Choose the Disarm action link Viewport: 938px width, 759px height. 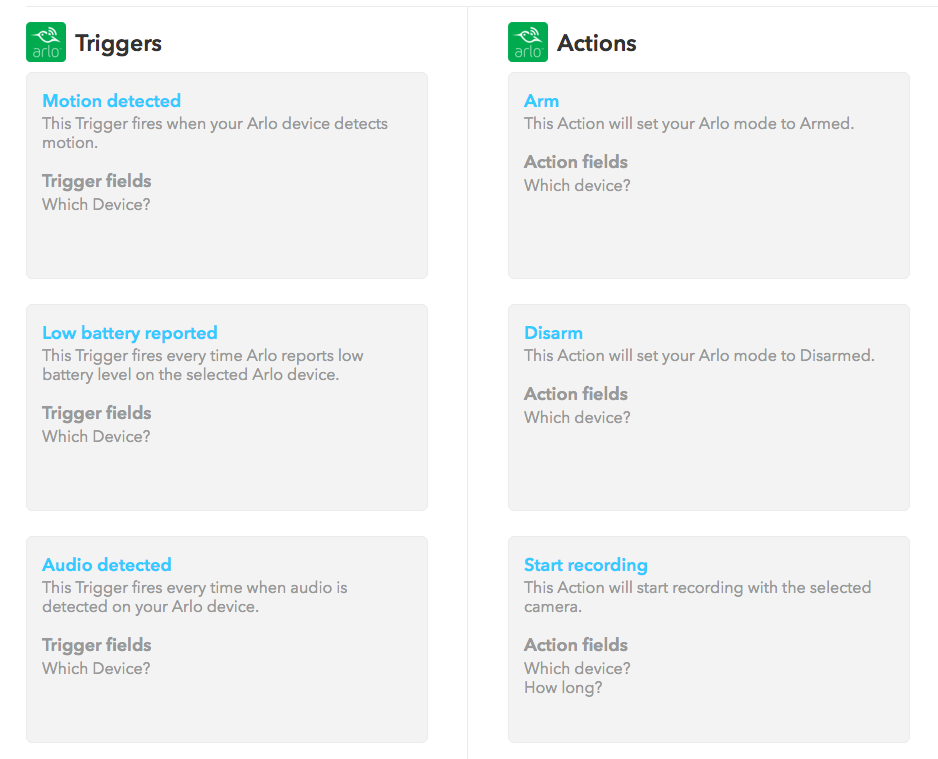click(553, 333)
